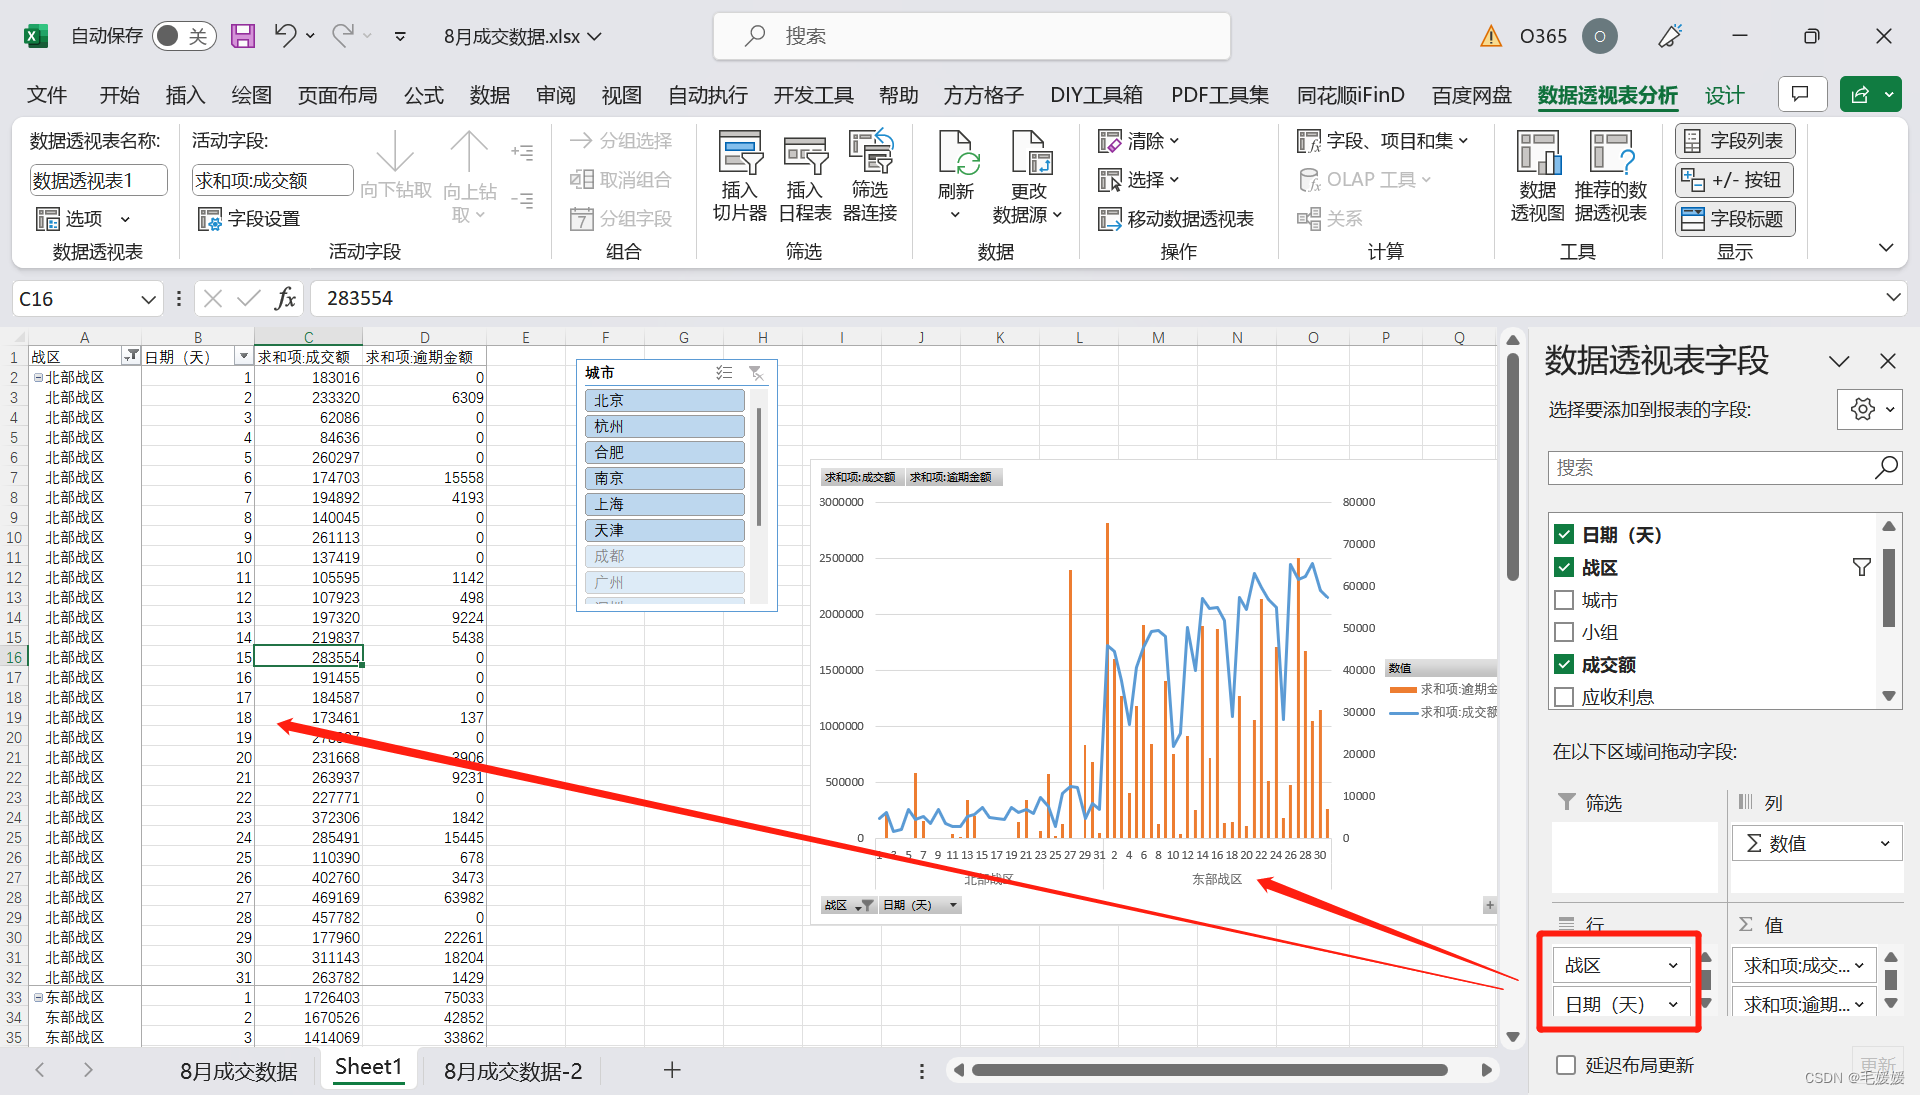This screenshot has height=1095, width=1920.
Task: Enable 延迟布局更新 checkbox
Action: tap(1566, 1065)
